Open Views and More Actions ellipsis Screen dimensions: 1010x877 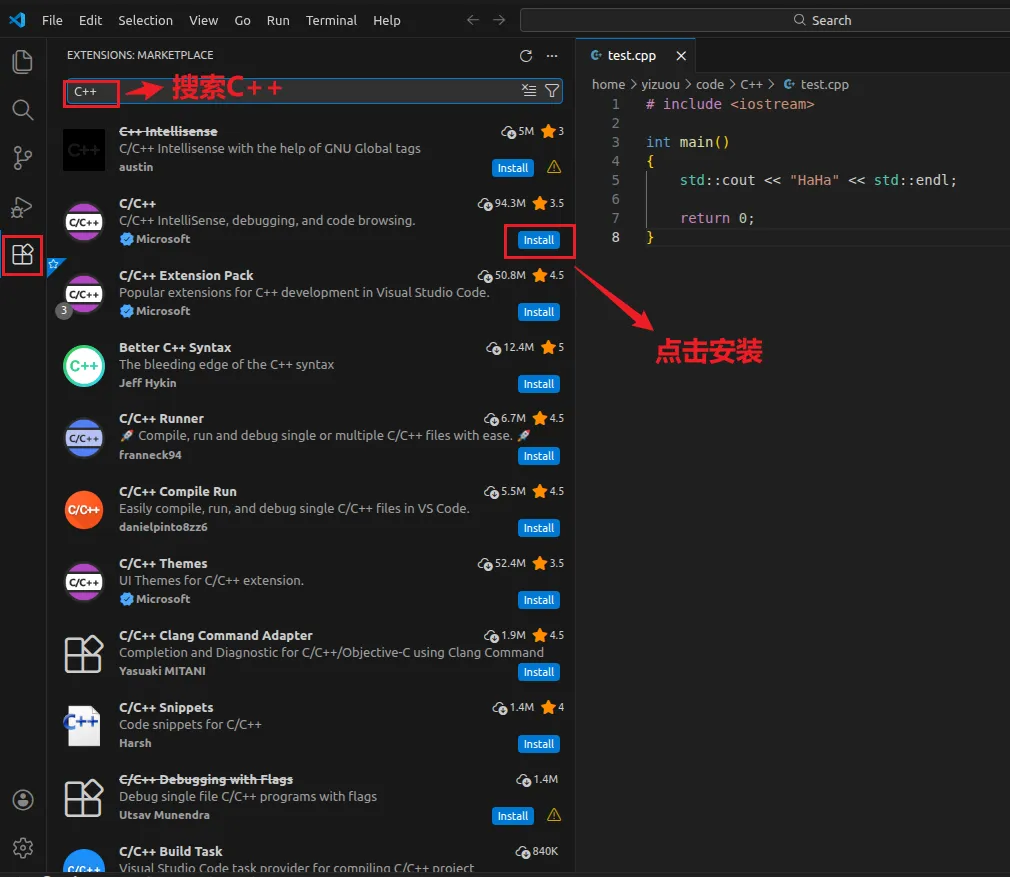click(552, 56)
